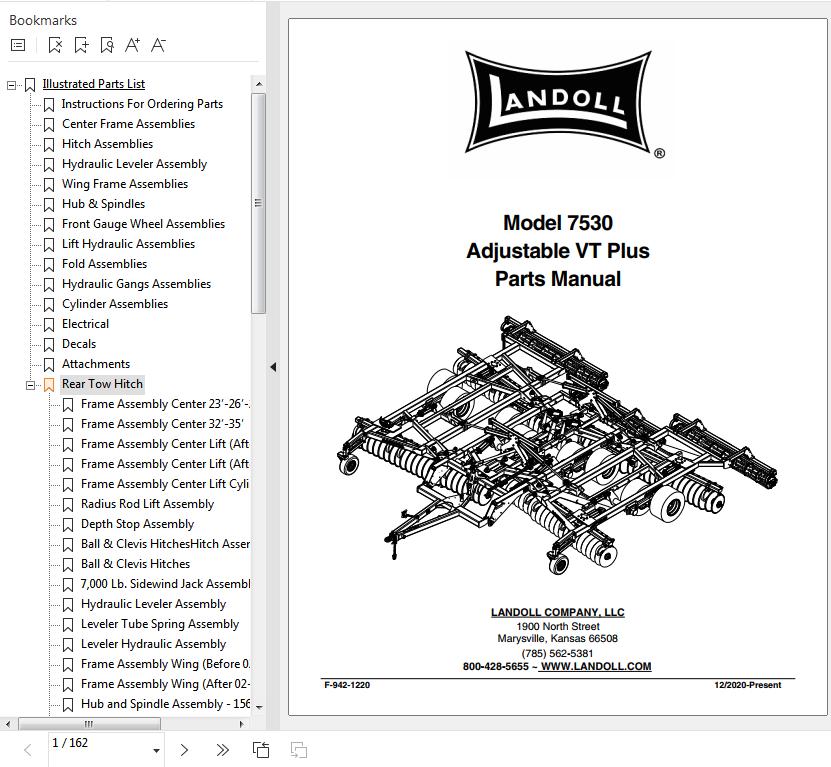Click the find current bookmark icon
Viewport: 831px width, 767px height.
[x=107, y=45]
